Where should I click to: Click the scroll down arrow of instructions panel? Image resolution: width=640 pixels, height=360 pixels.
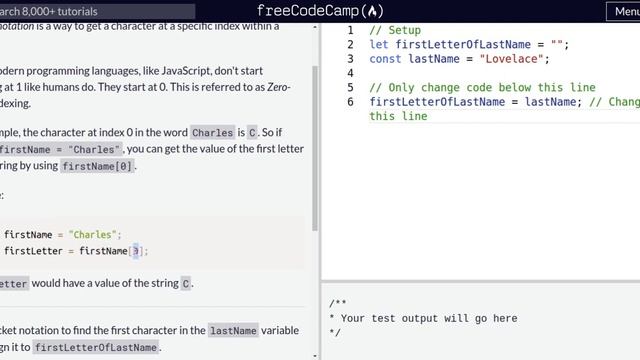tap(315, 356)
